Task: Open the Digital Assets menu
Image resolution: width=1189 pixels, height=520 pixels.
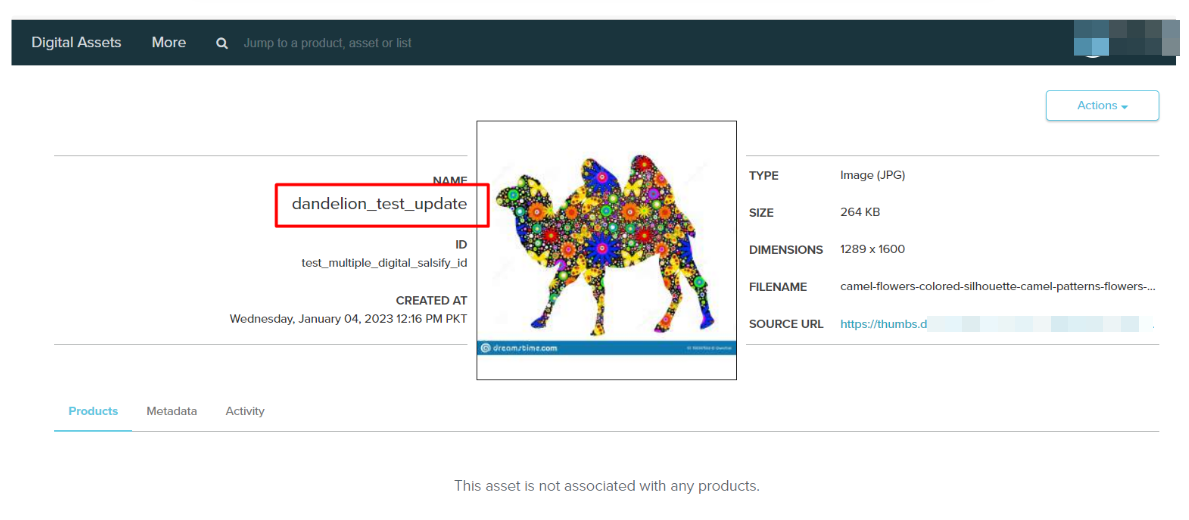Action: tap(76, 42)
